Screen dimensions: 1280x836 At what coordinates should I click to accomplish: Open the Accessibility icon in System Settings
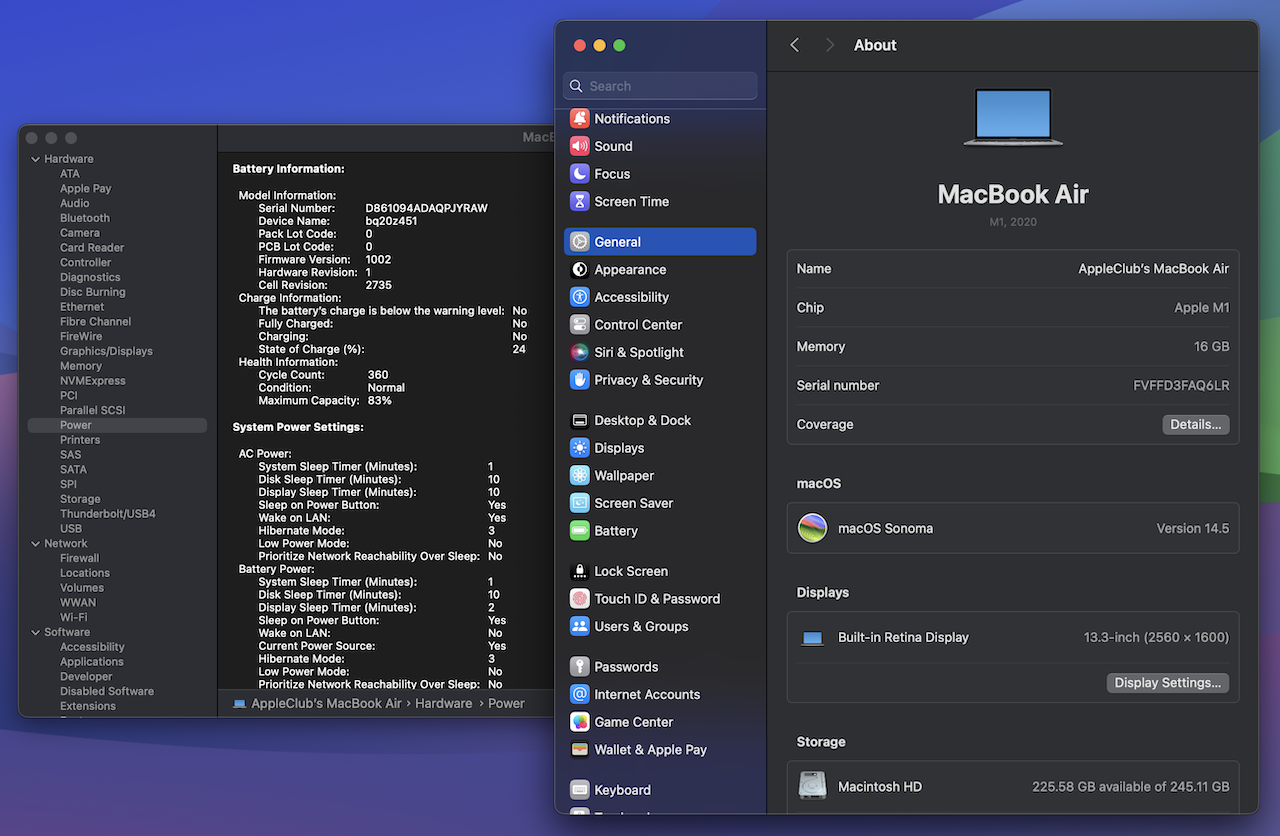(x=580, y=297)
